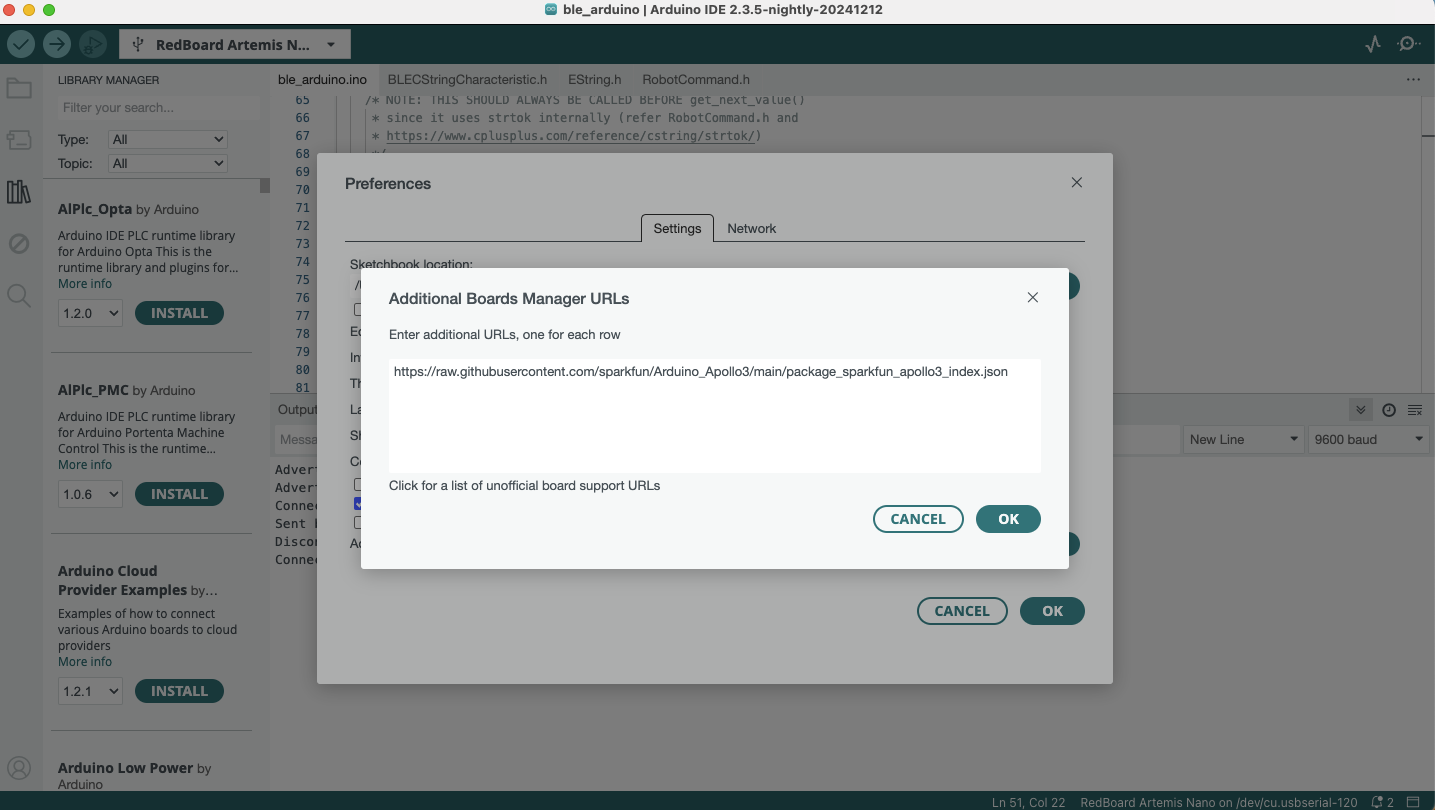Toggle timestamp clock icon in serial monitor
This screenshot has width=1435, height=810.
(x=1389, y=410)
